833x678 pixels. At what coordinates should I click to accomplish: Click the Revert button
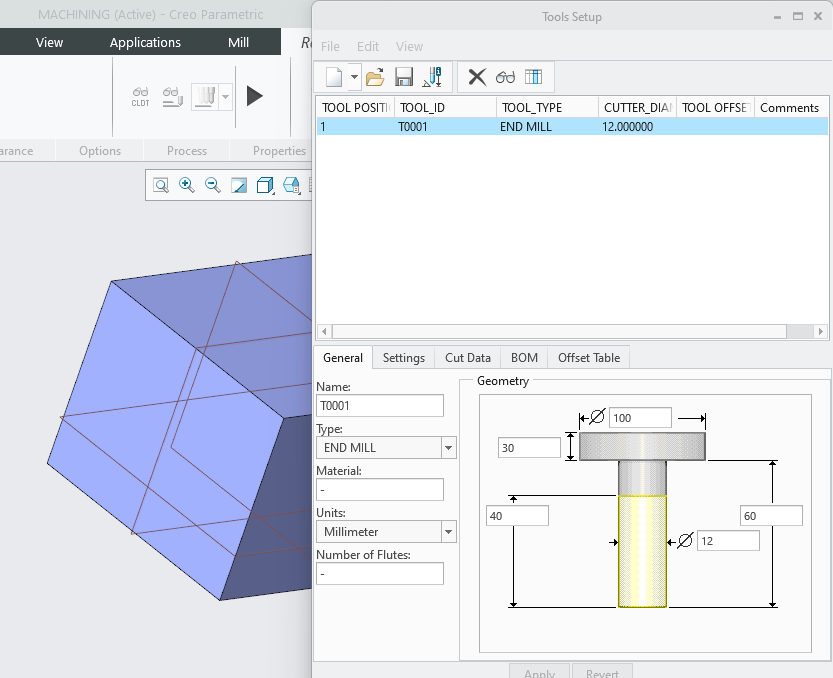602,671
